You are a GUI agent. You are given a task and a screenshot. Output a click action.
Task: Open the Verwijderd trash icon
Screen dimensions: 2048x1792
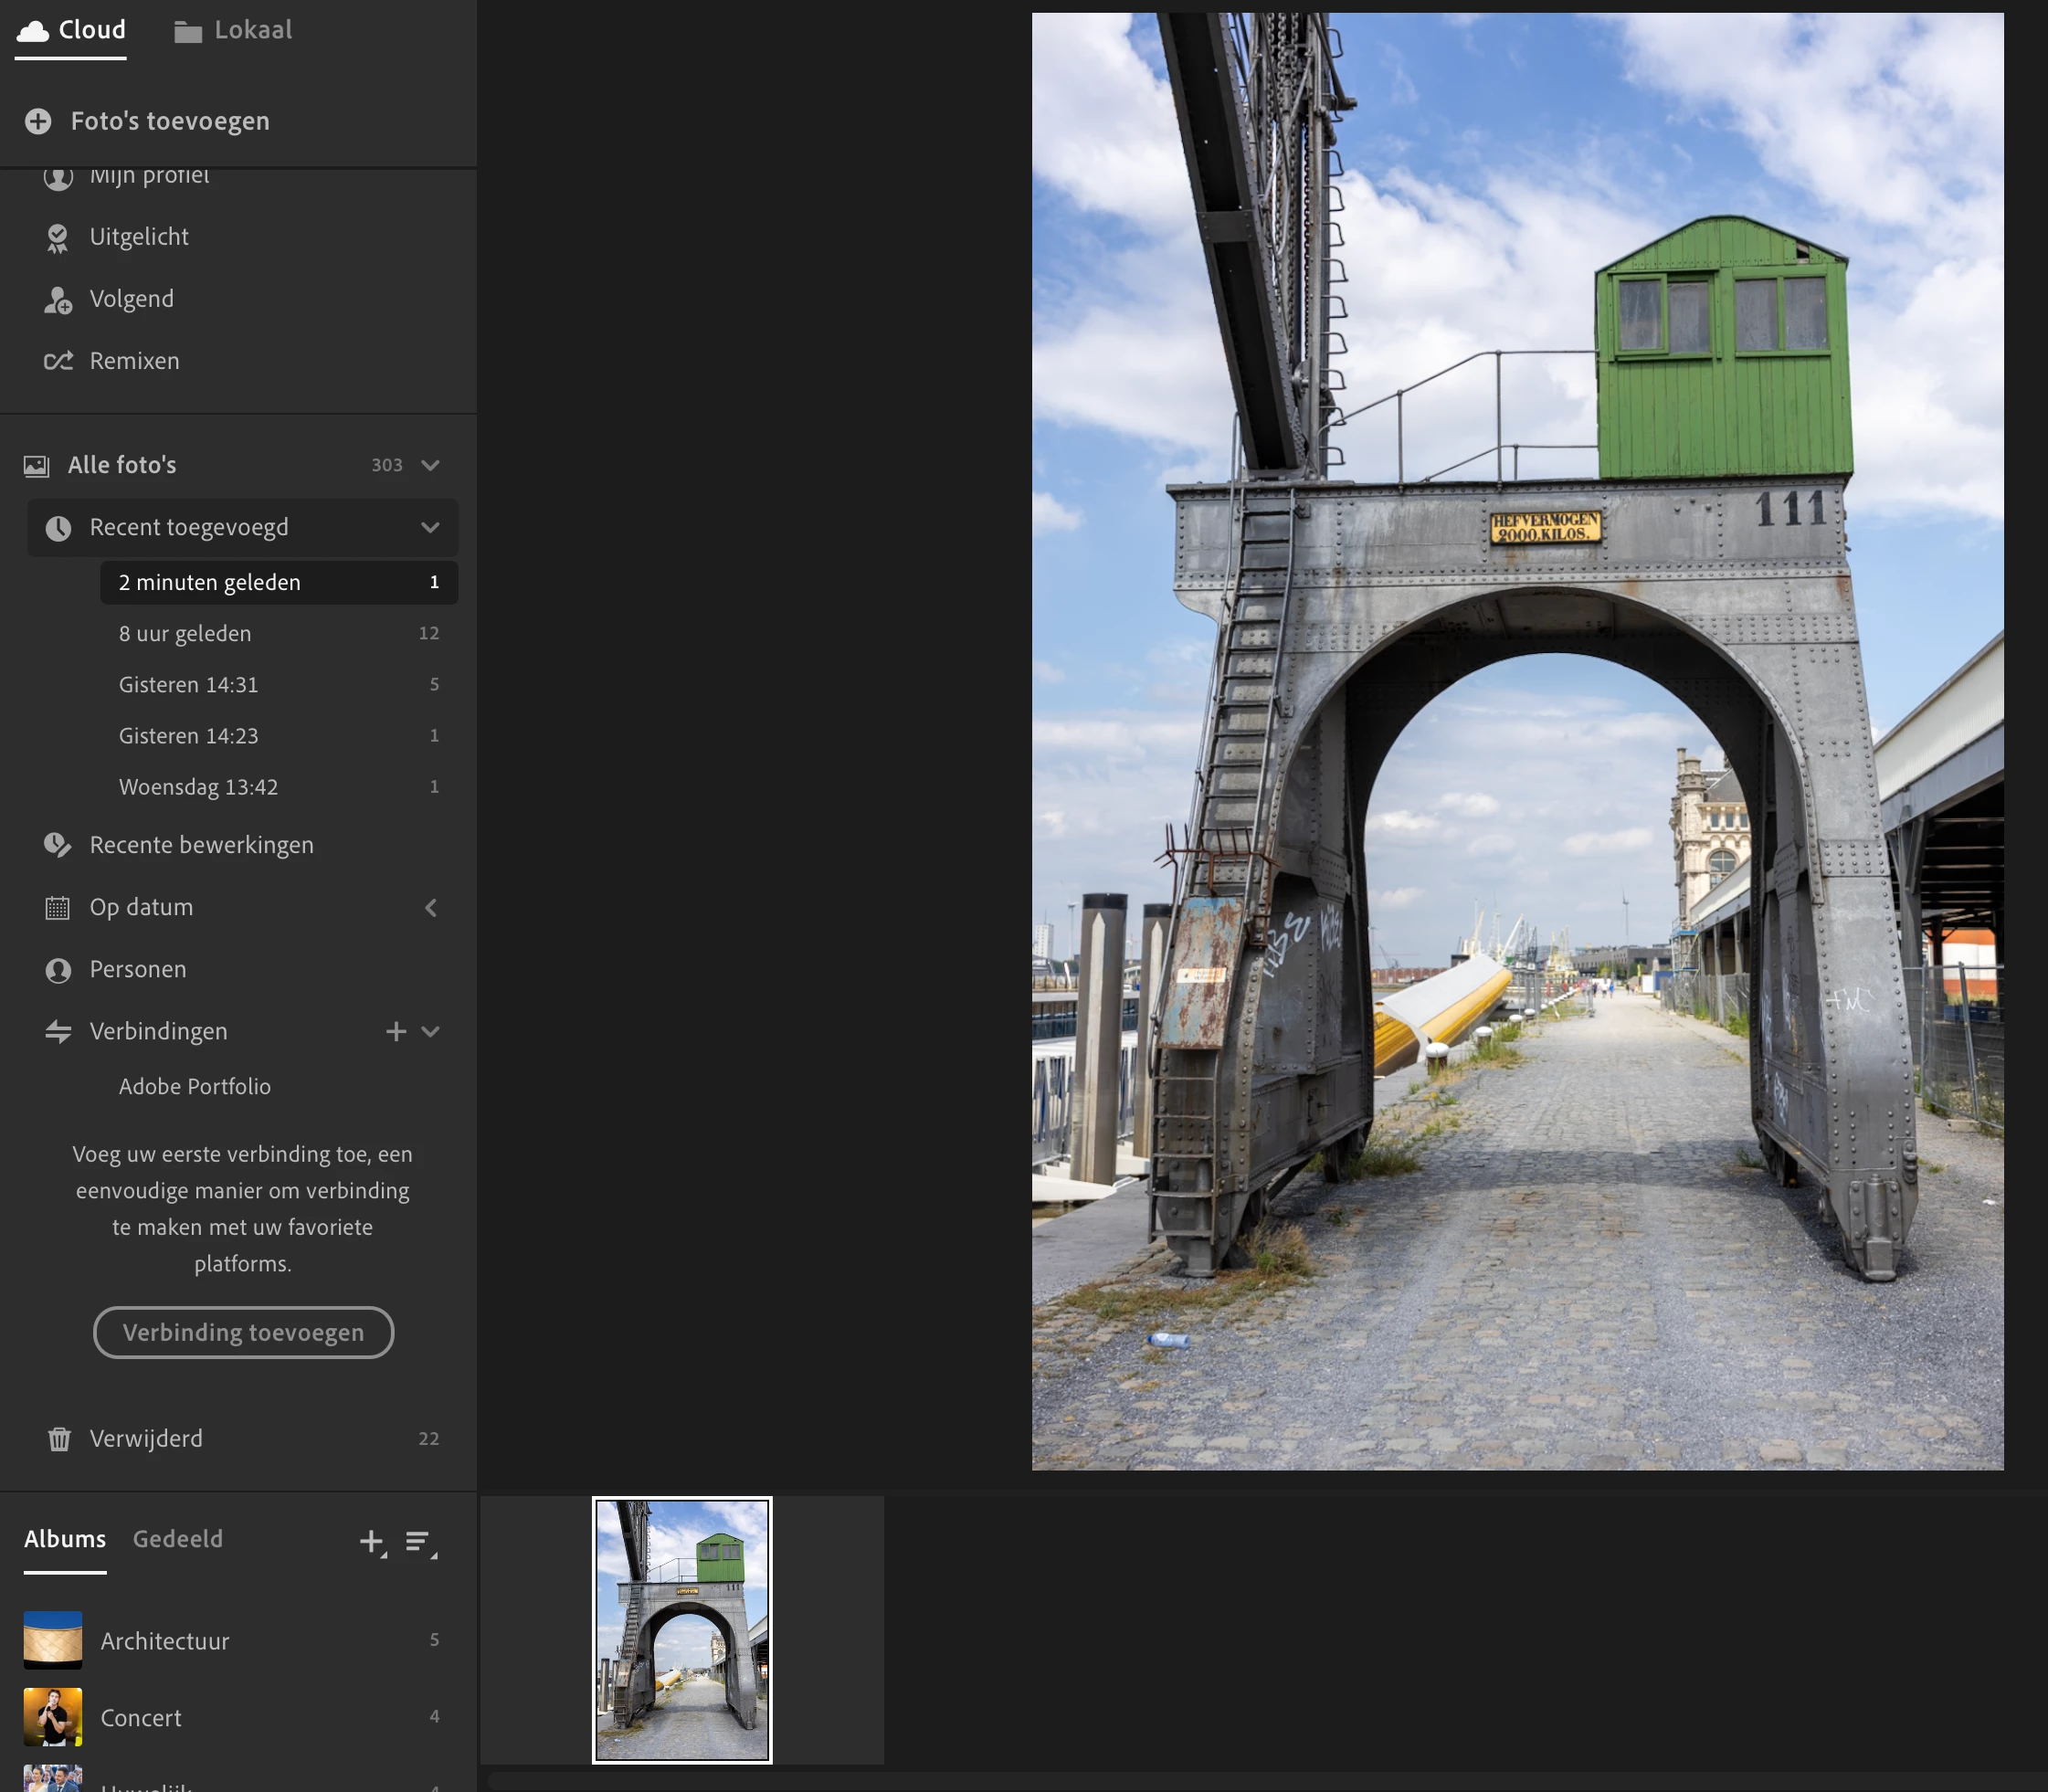(x=59, y=1439)
